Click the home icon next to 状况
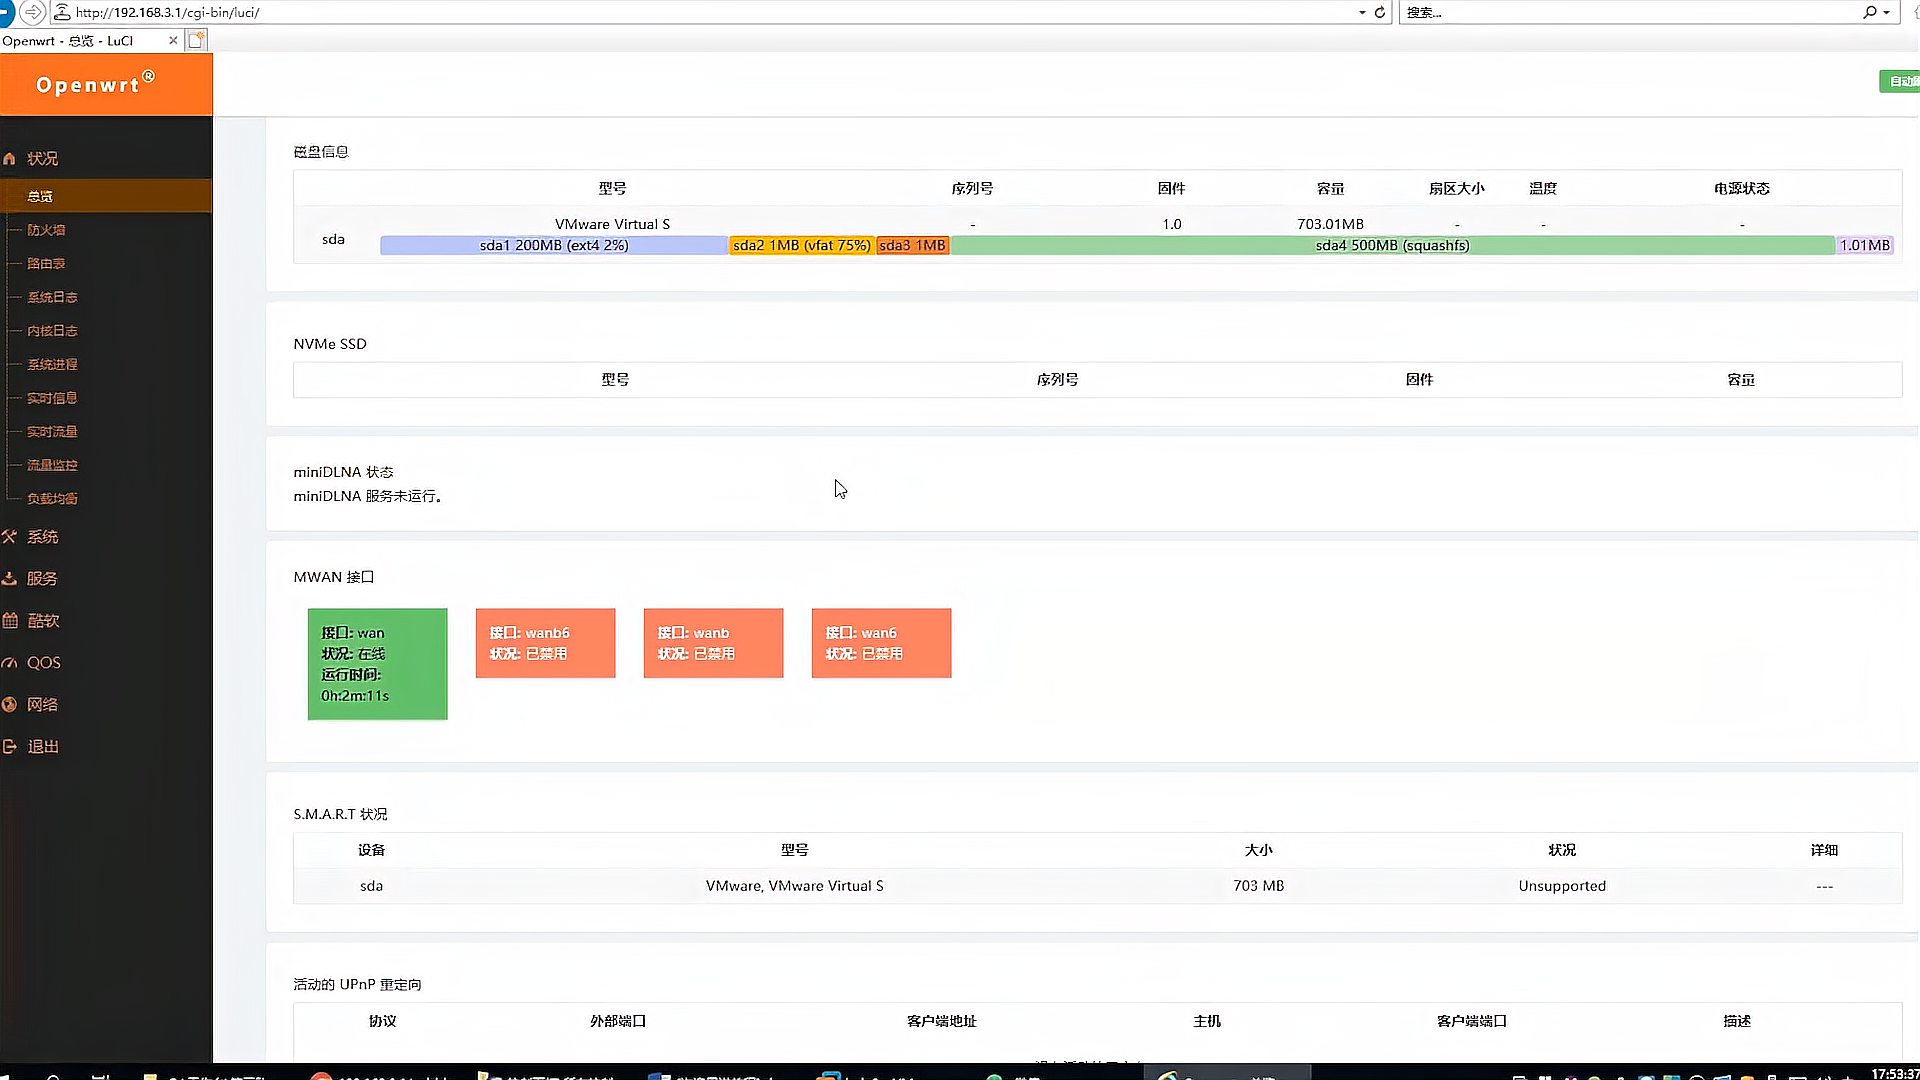Viewport: 1920px width, 1080px height. (x=10, y=159)
